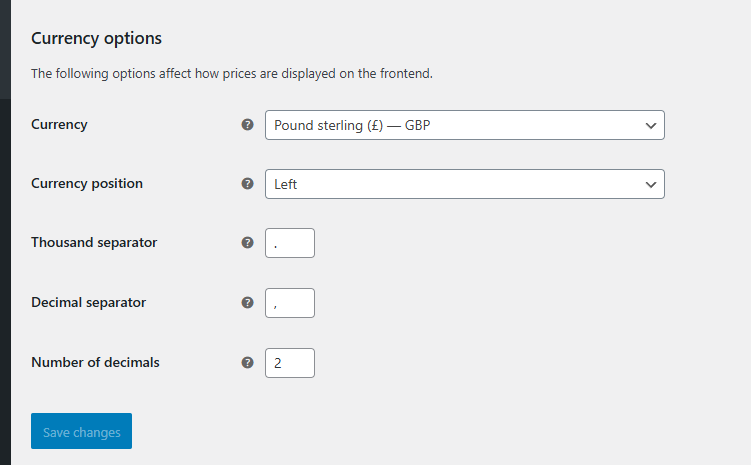Open the Currency position dropdown showing Left
The width and height of the screenshot is (751, 465).
(465, 184)
